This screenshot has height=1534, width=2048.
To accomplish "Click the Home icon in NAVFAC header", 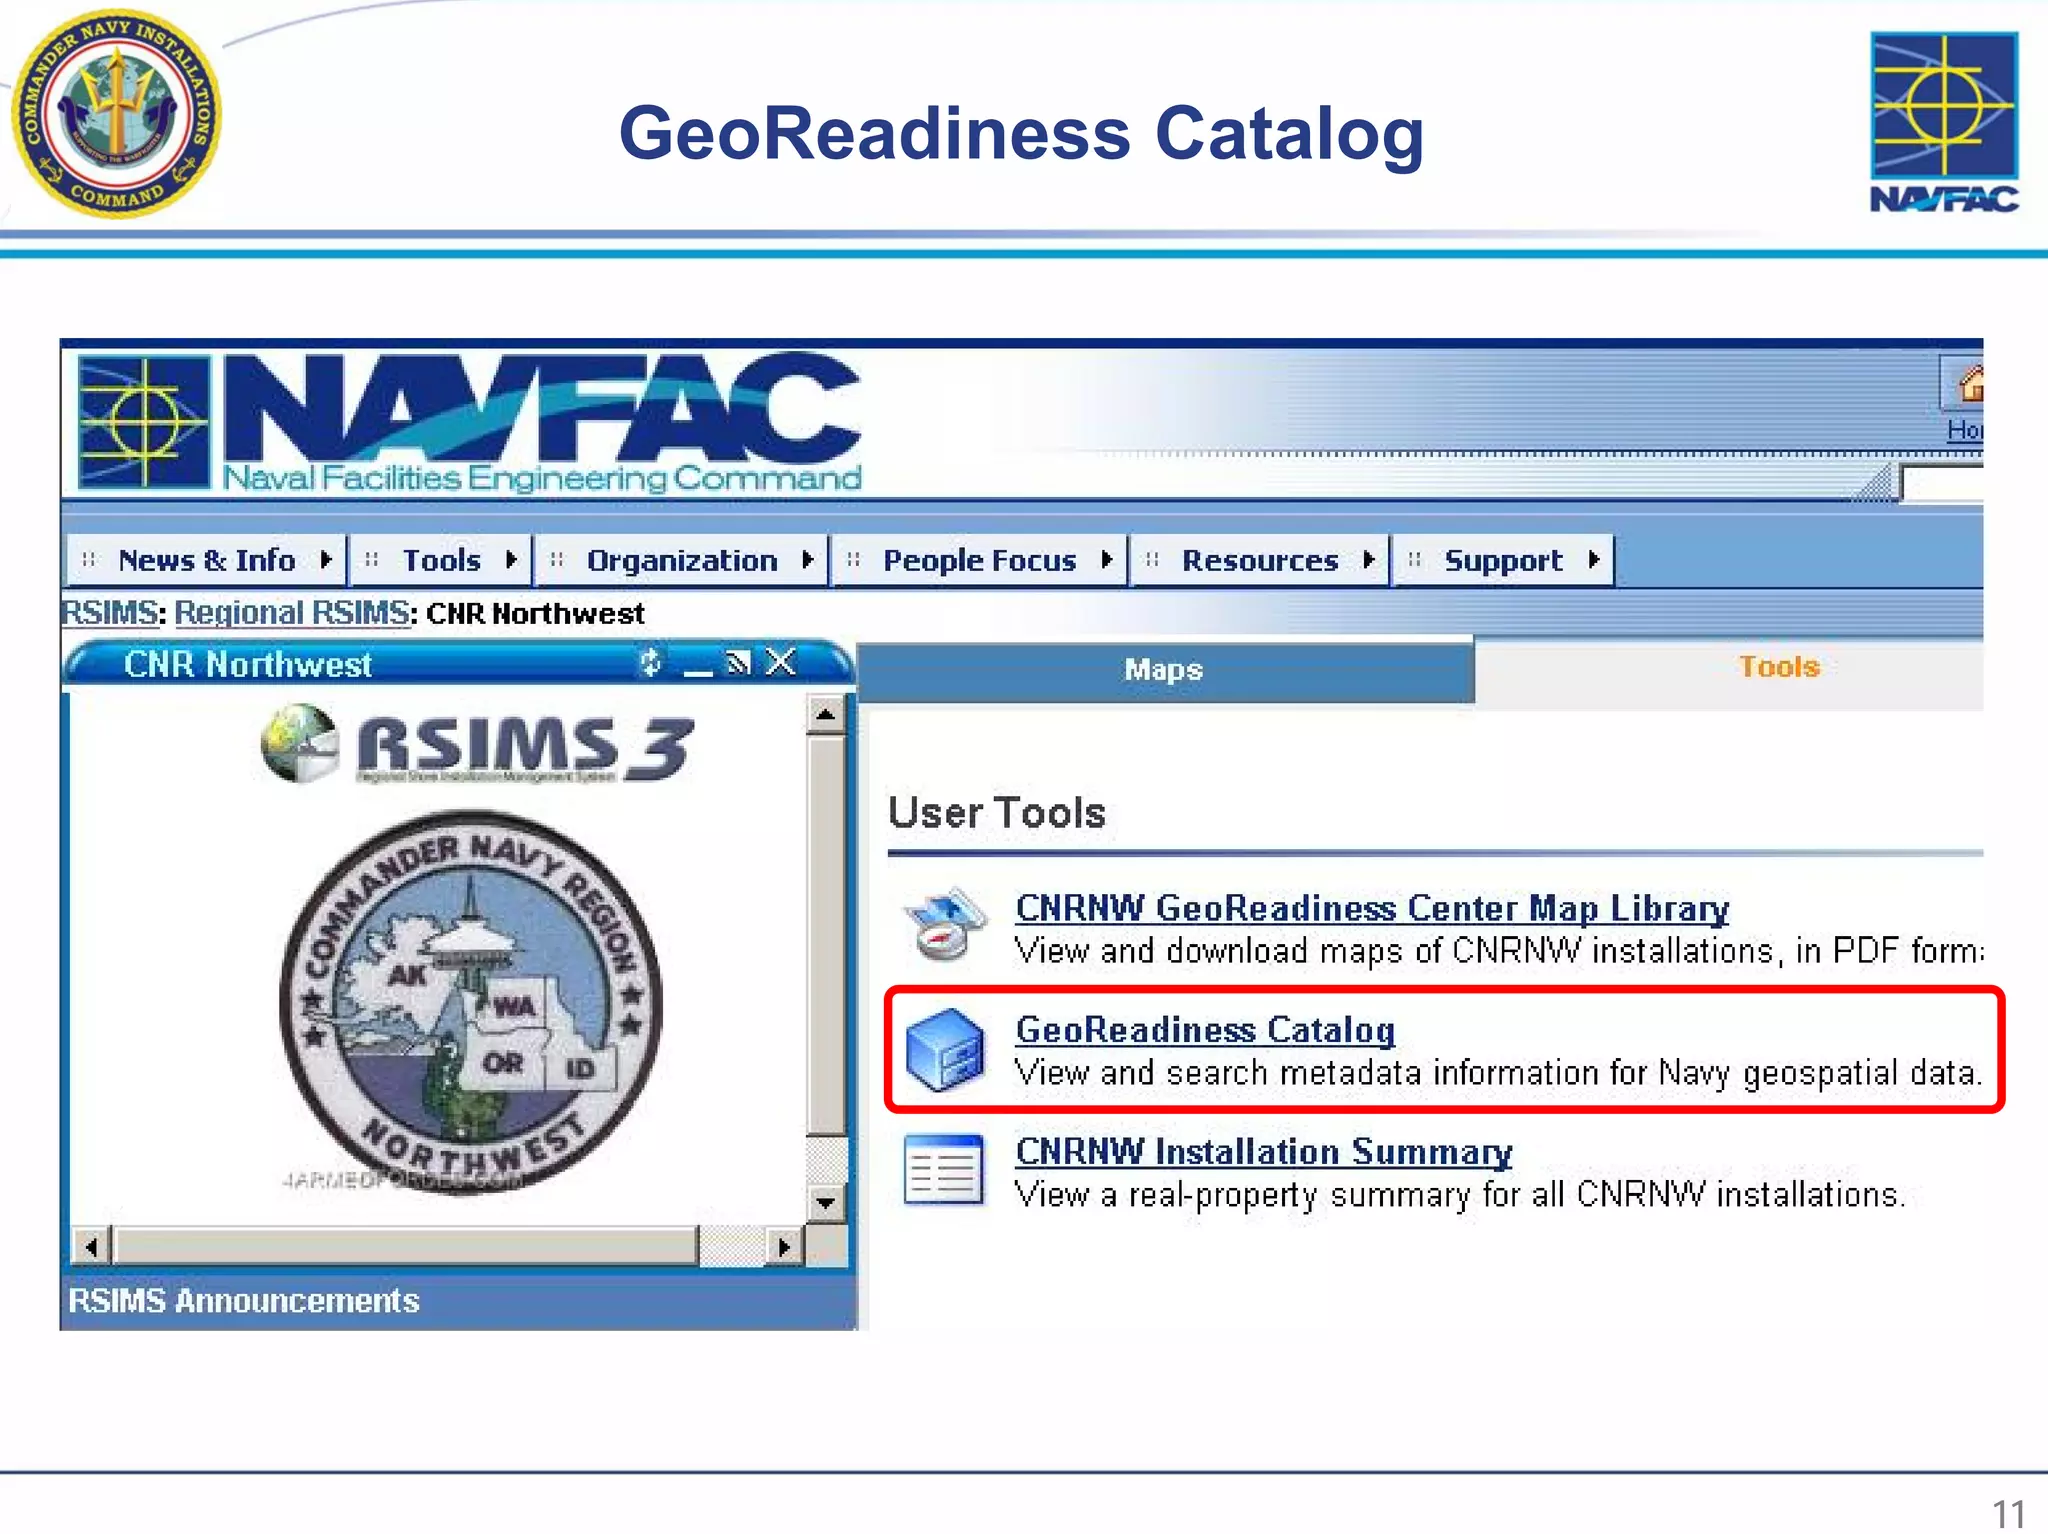I will (1968, 384).
